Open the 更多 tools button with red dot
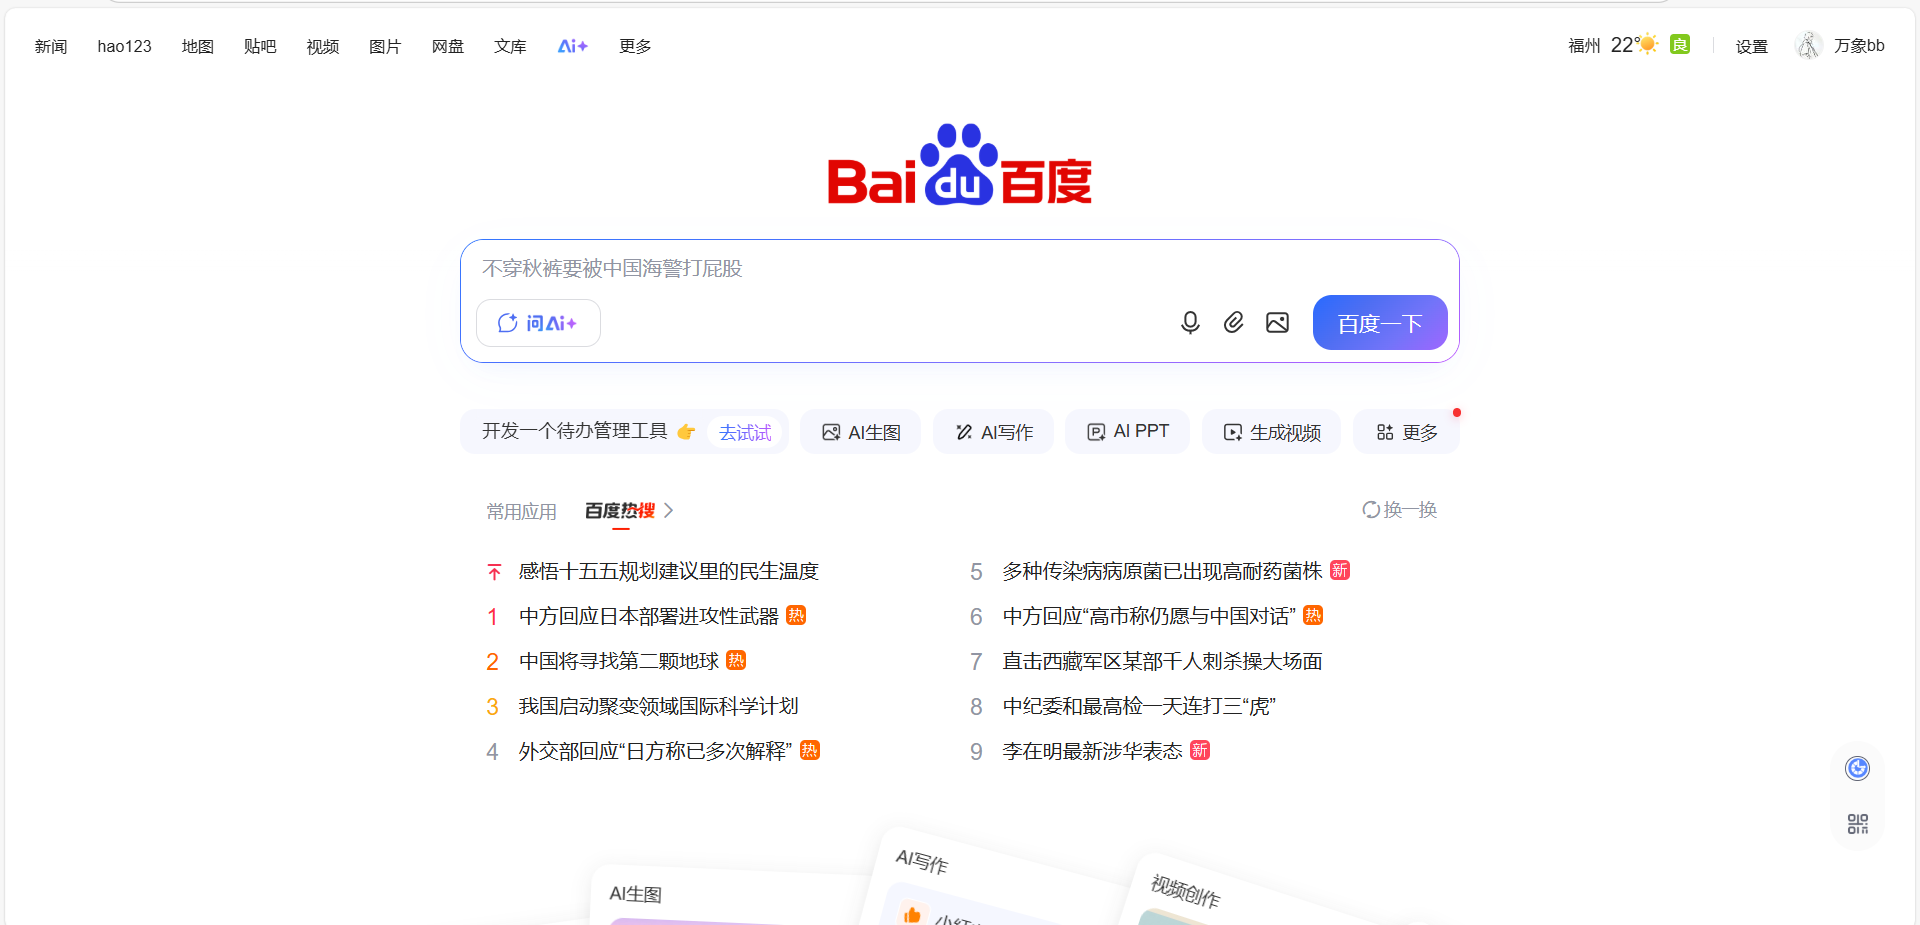Image resolution: width=1920 pixels, height=925 pixels. click(x=1406, y=432)
